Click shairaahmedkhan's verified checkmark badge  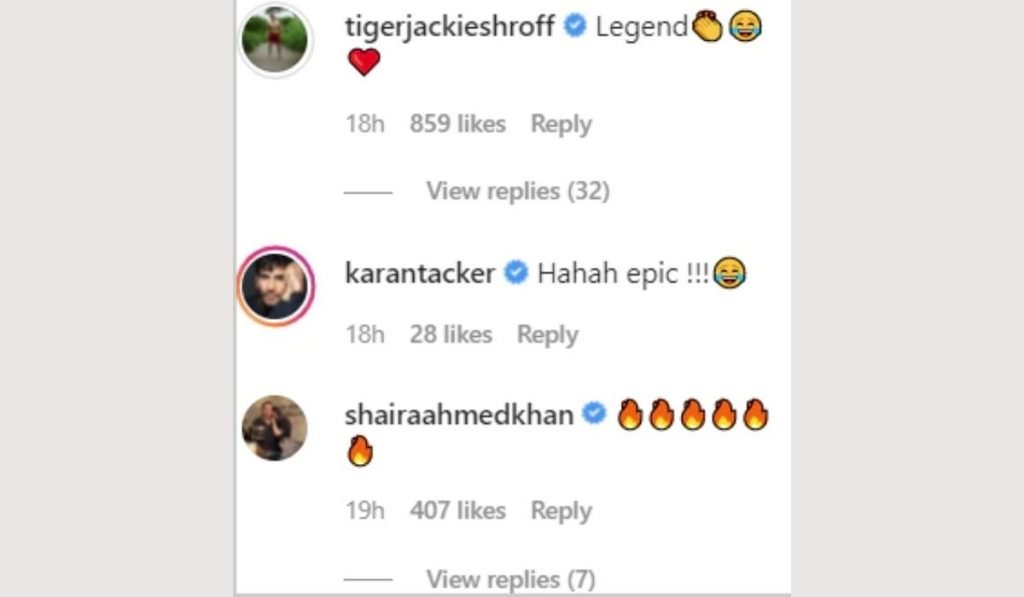pyautogui.click(x=594, y=414)
